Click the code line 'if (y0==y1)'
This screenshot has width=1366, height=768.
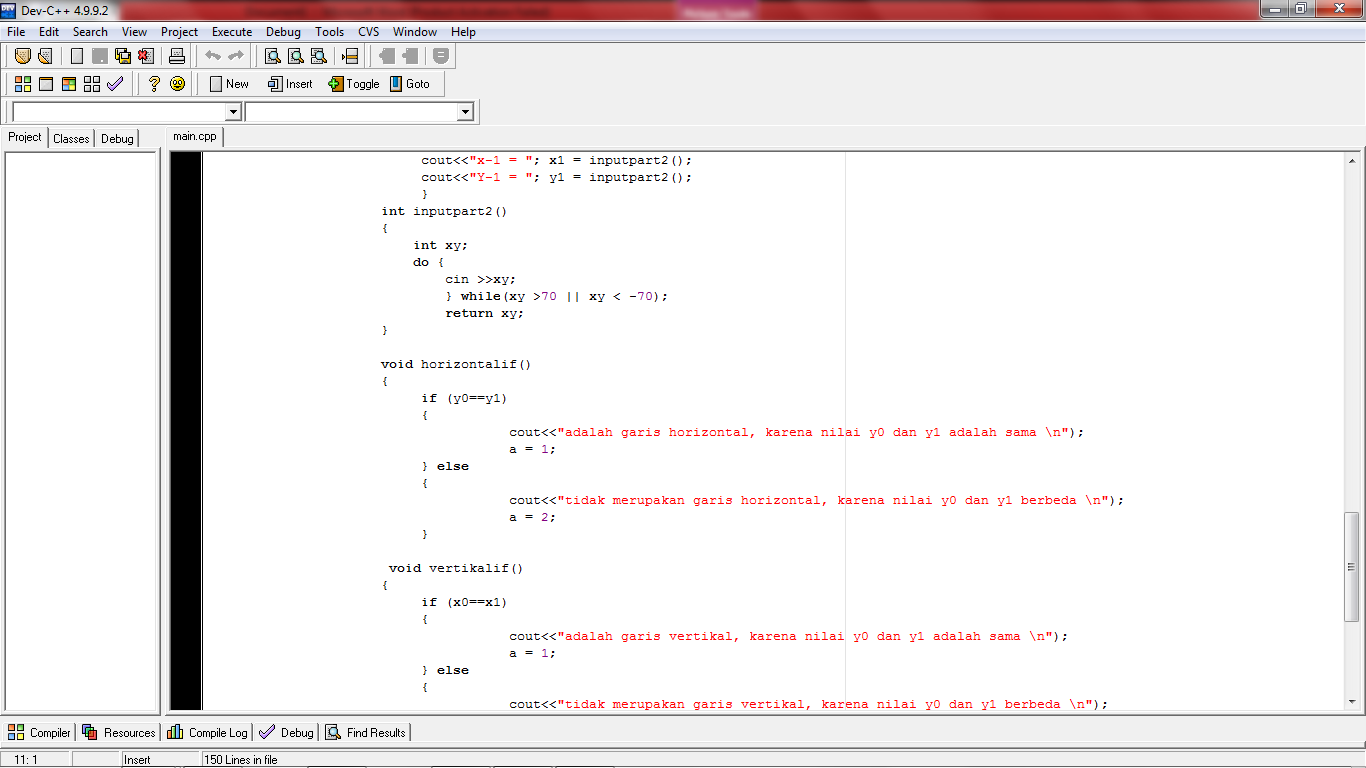click(x=464, y=398)
